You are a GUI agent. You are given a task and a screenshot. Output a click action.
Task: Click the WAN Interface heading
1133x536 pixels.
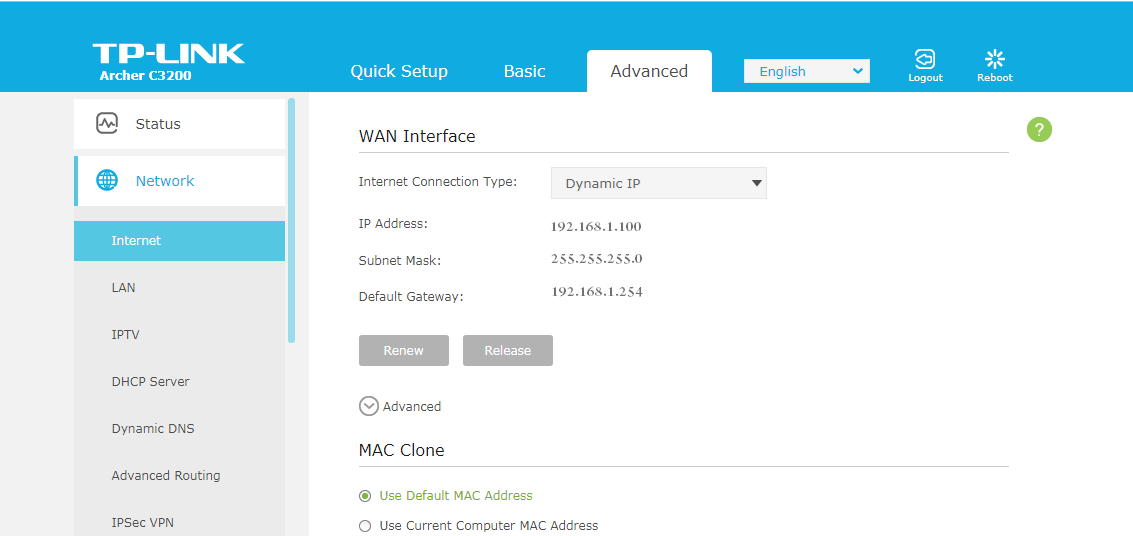click(417, 136)
